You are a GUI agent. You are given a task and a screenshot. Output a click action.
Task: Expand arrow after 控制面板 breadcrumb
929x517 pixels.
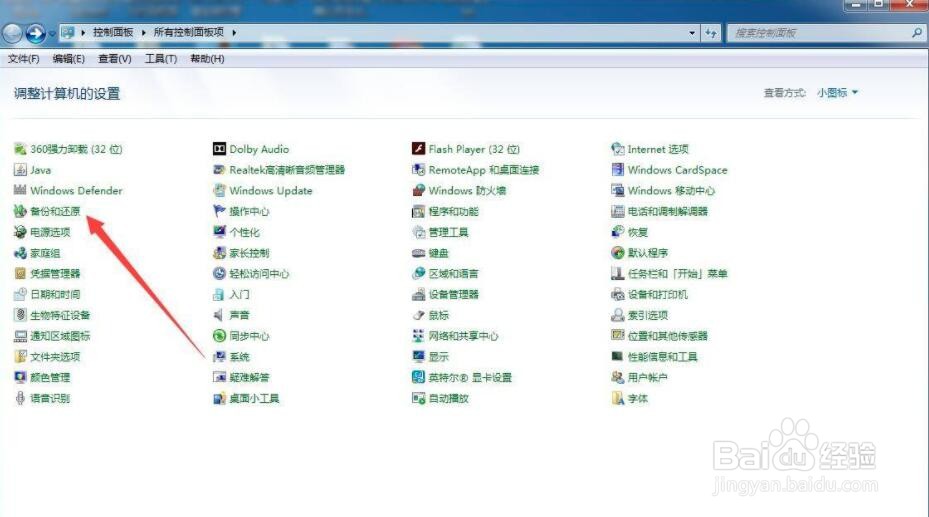click(x=143, y=33)
